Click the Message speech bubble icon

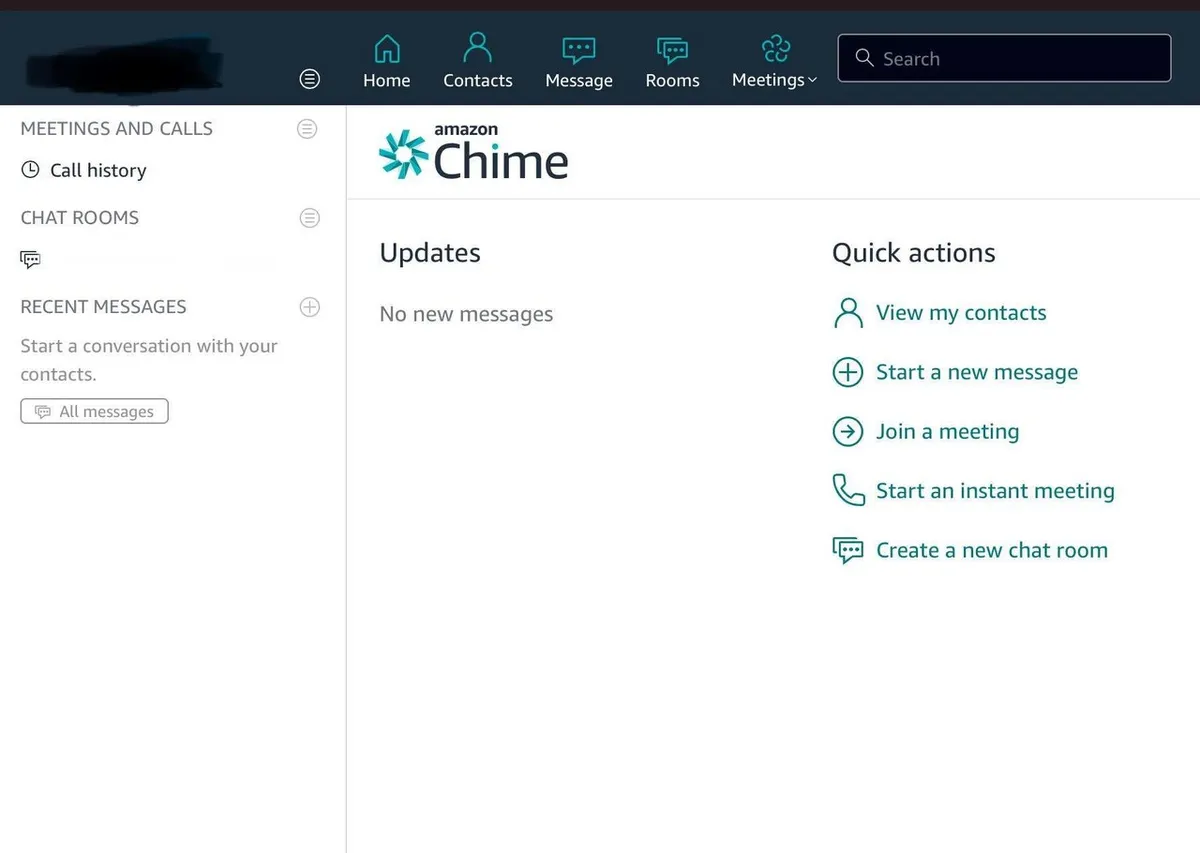coord(578,50)
